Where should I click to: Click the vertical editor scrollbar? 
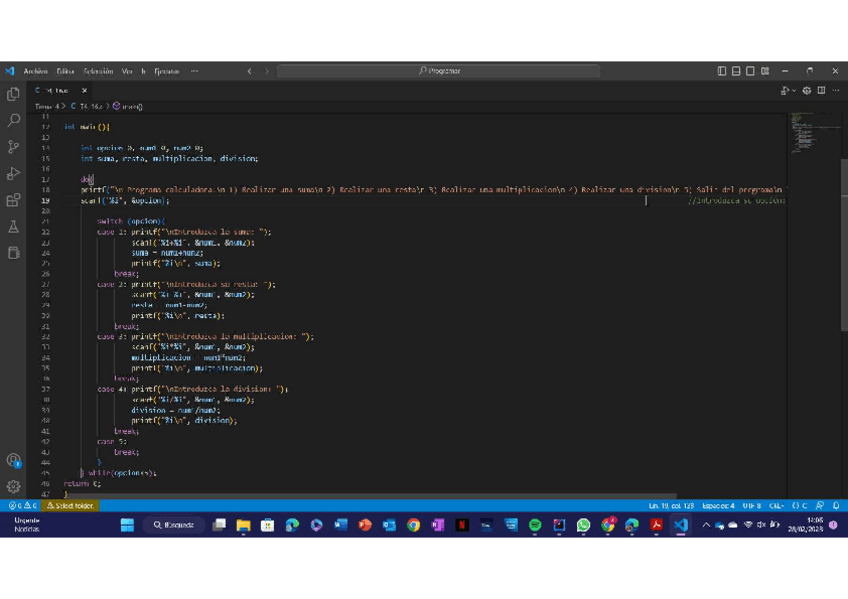[x=843, y=250]
